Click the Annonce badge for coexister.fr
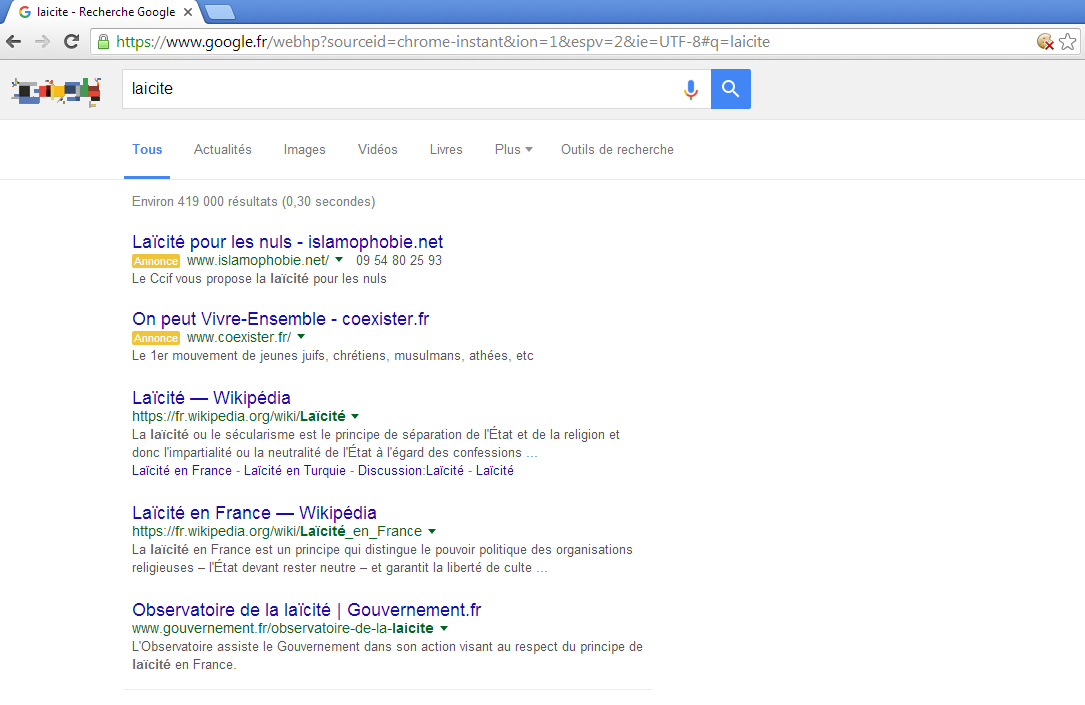The height and width of the screenshot is (705, 1085). (156, 338)
